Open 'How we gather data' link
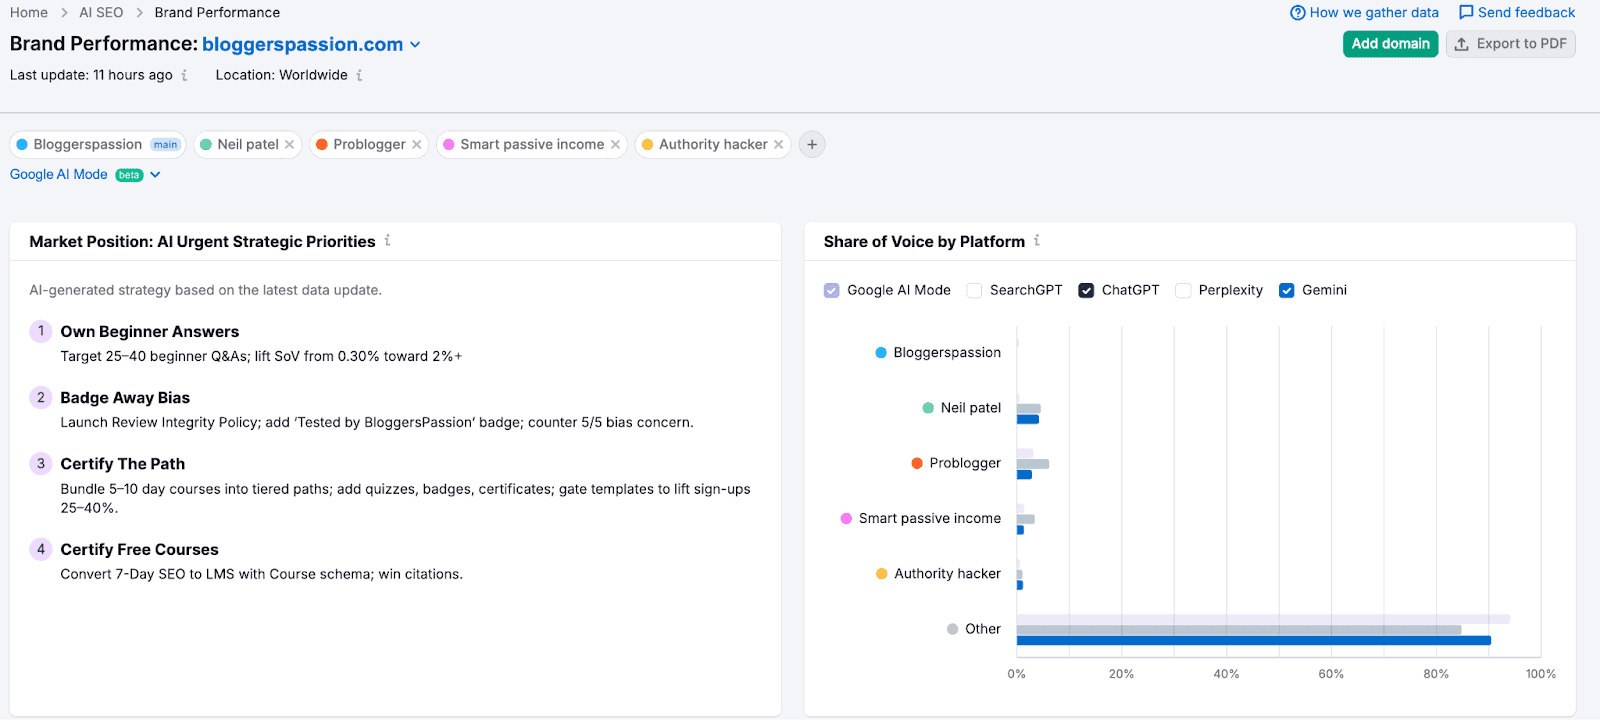1600x720 pixels. (1374, 13)
